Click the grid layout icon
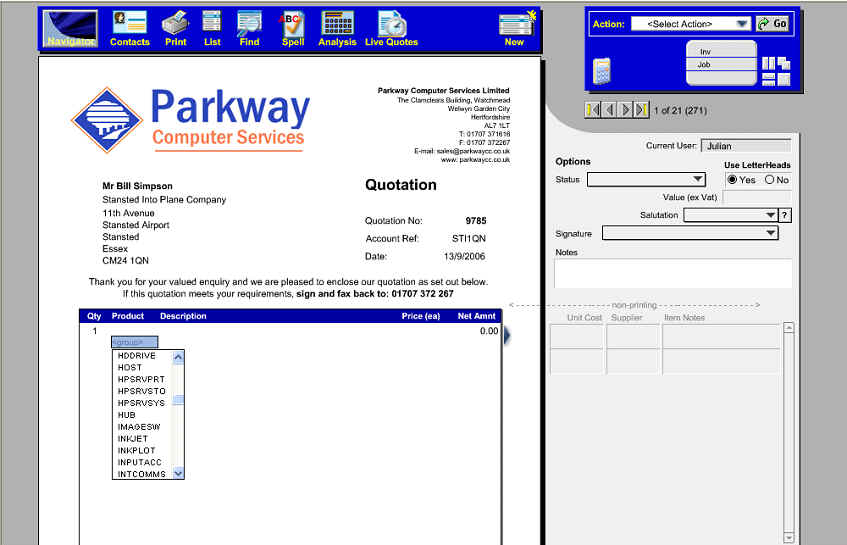 (x=784, y=79)
